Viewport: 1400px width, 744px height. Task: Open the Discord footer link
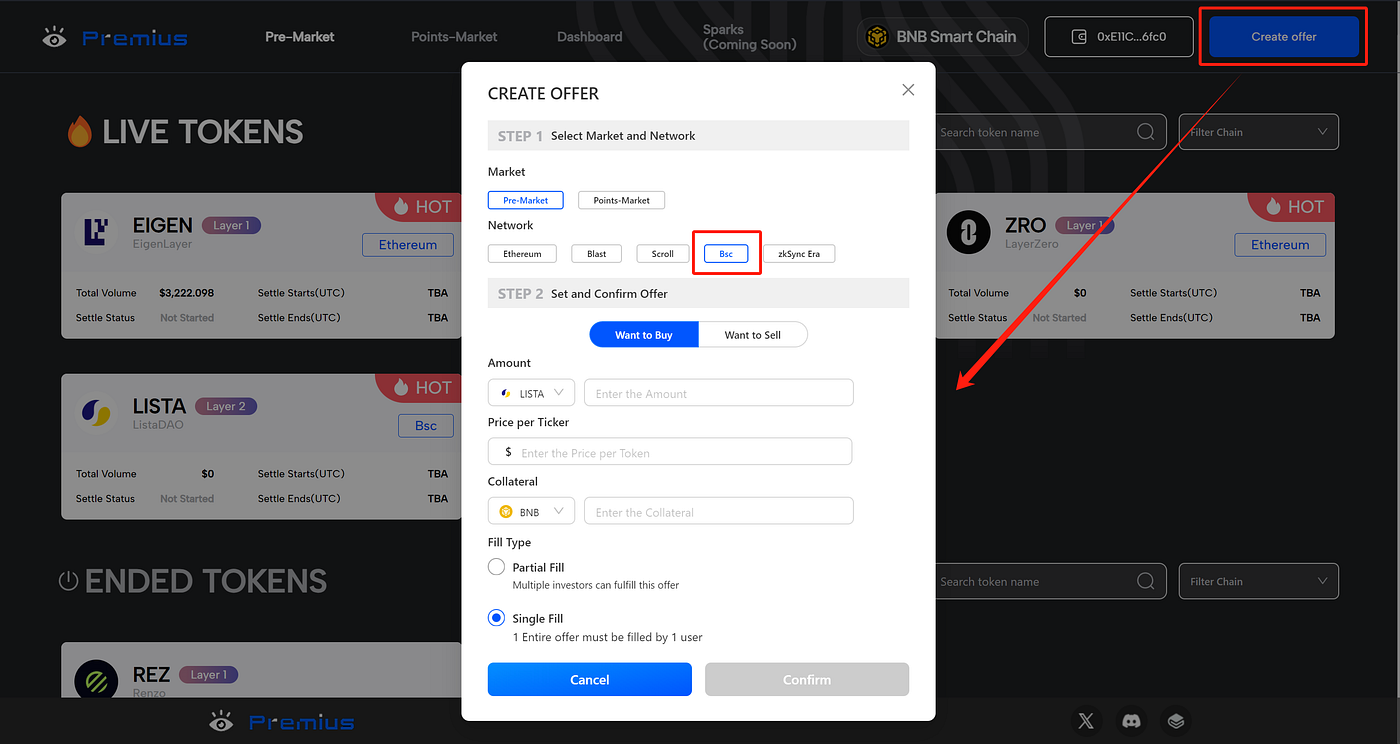click(x=1131, y=721)
